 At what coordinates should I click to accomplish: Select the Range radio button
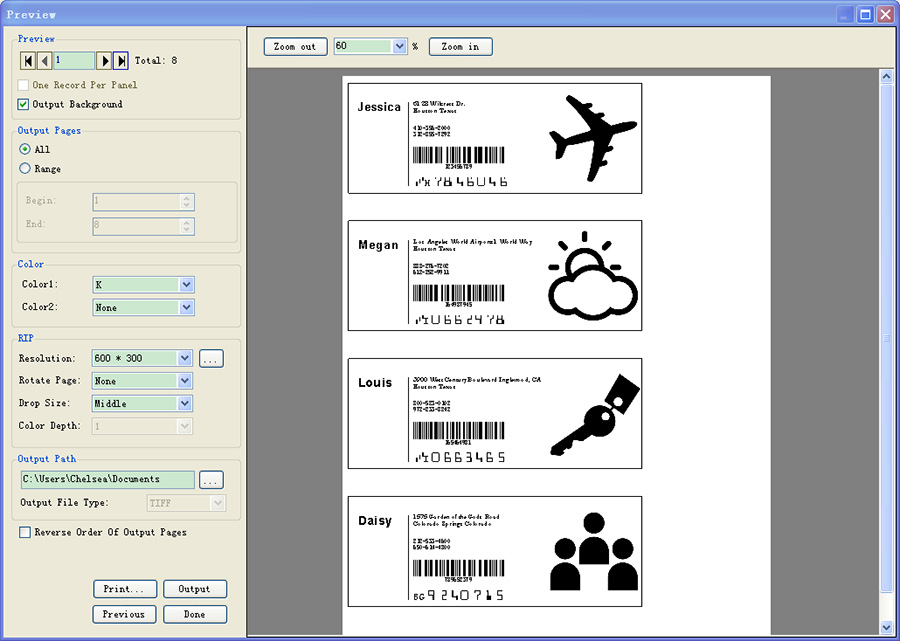[25, 169]
